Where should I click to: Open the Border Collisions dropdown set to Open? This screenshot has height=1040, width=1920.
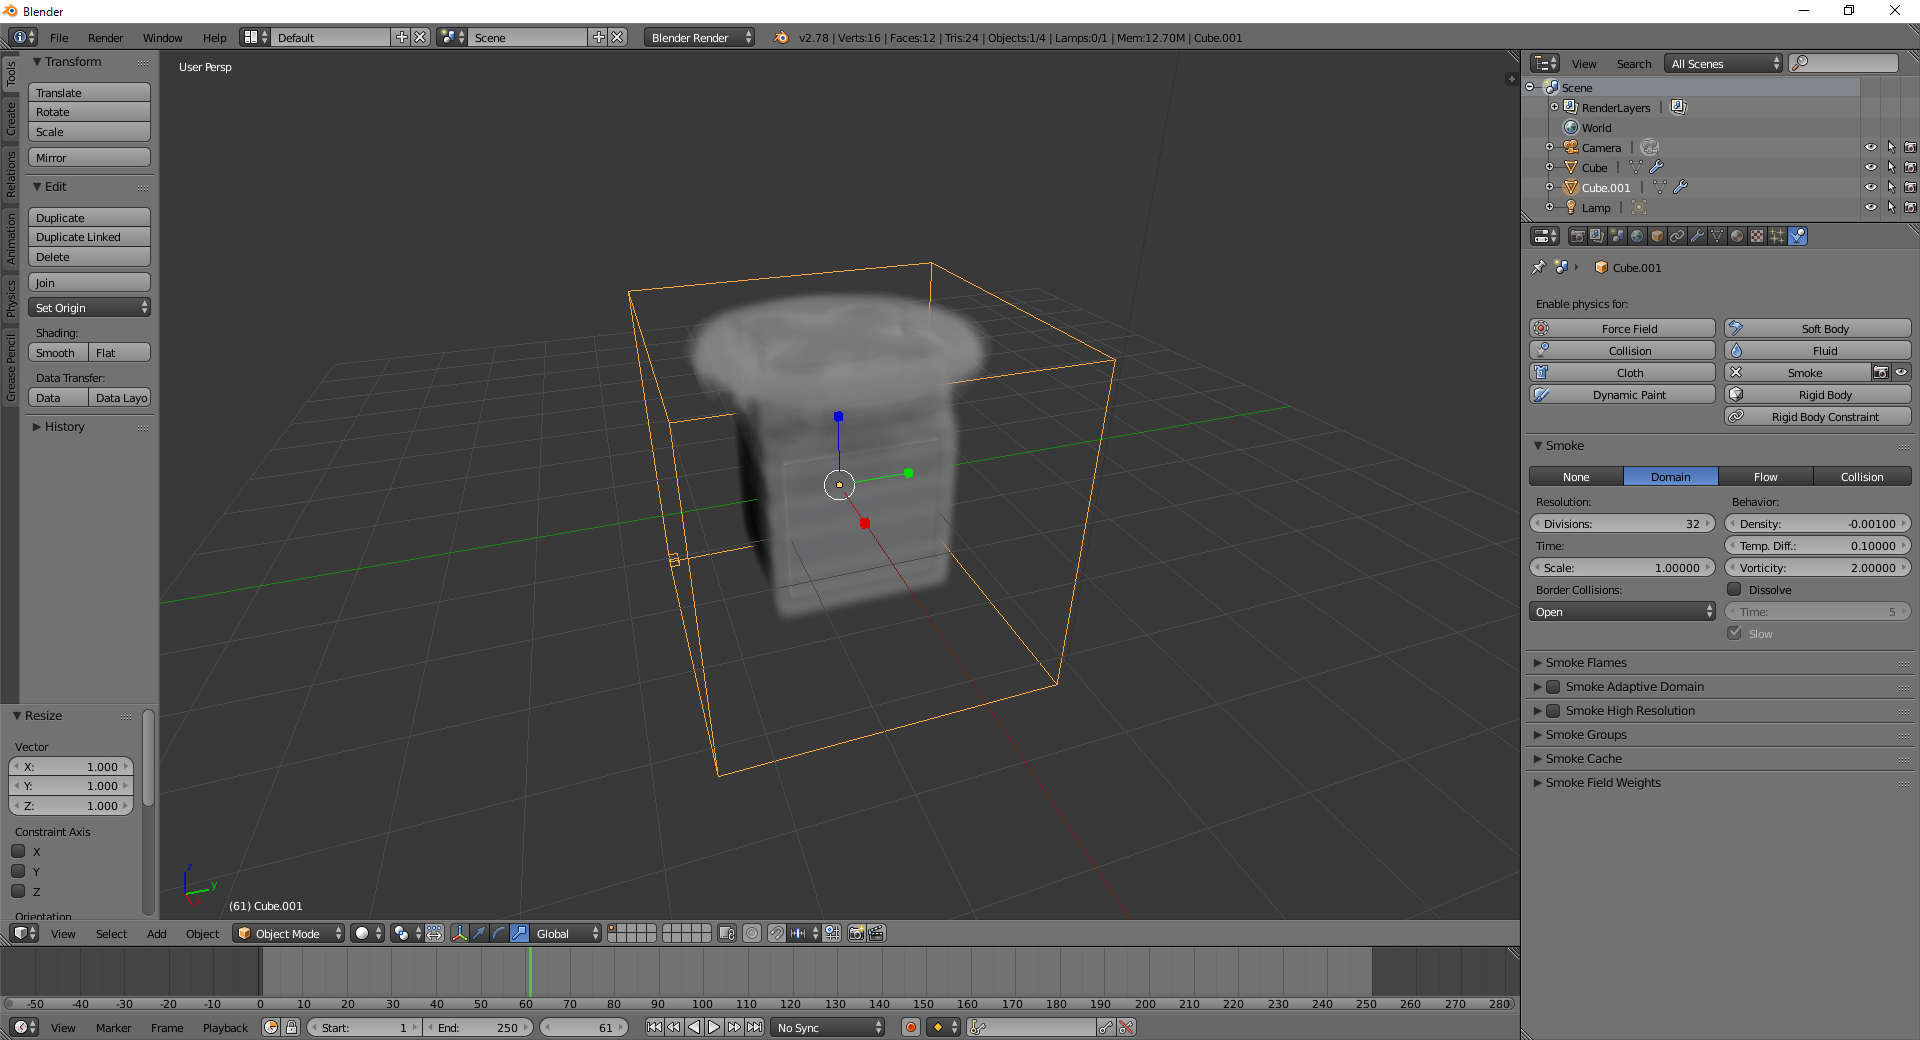pyautogui.click(x=1621, y=612)
